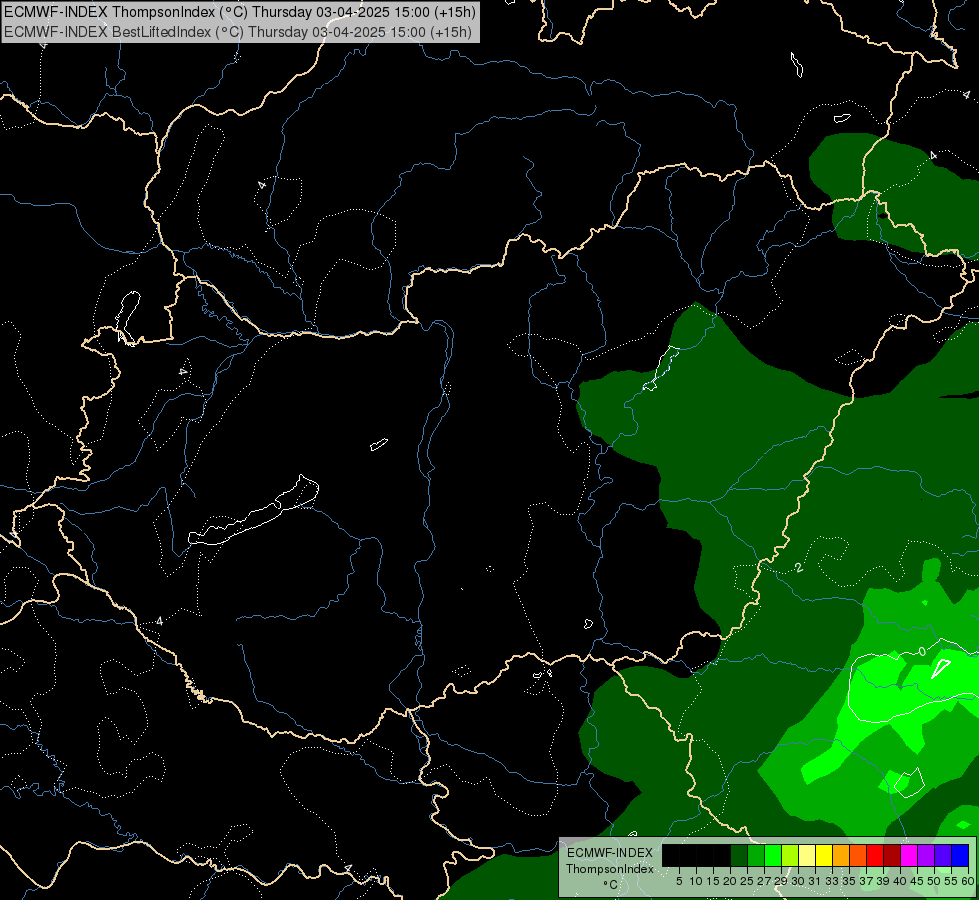Click the legend tick value 50
Image resolution: width=979 pixels, height=900 pixels.
coord(934,881)
